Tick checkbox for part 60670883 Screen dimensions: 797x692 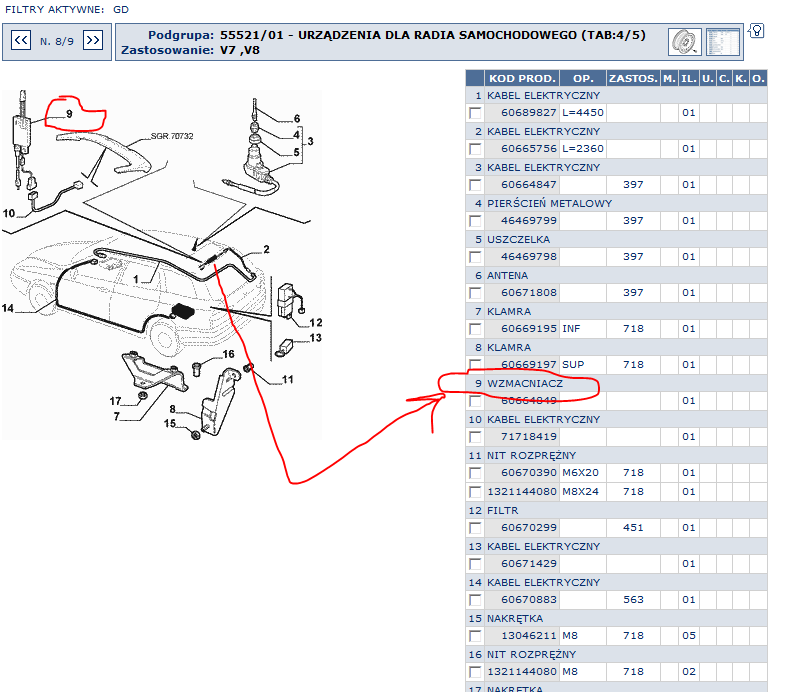475,600
